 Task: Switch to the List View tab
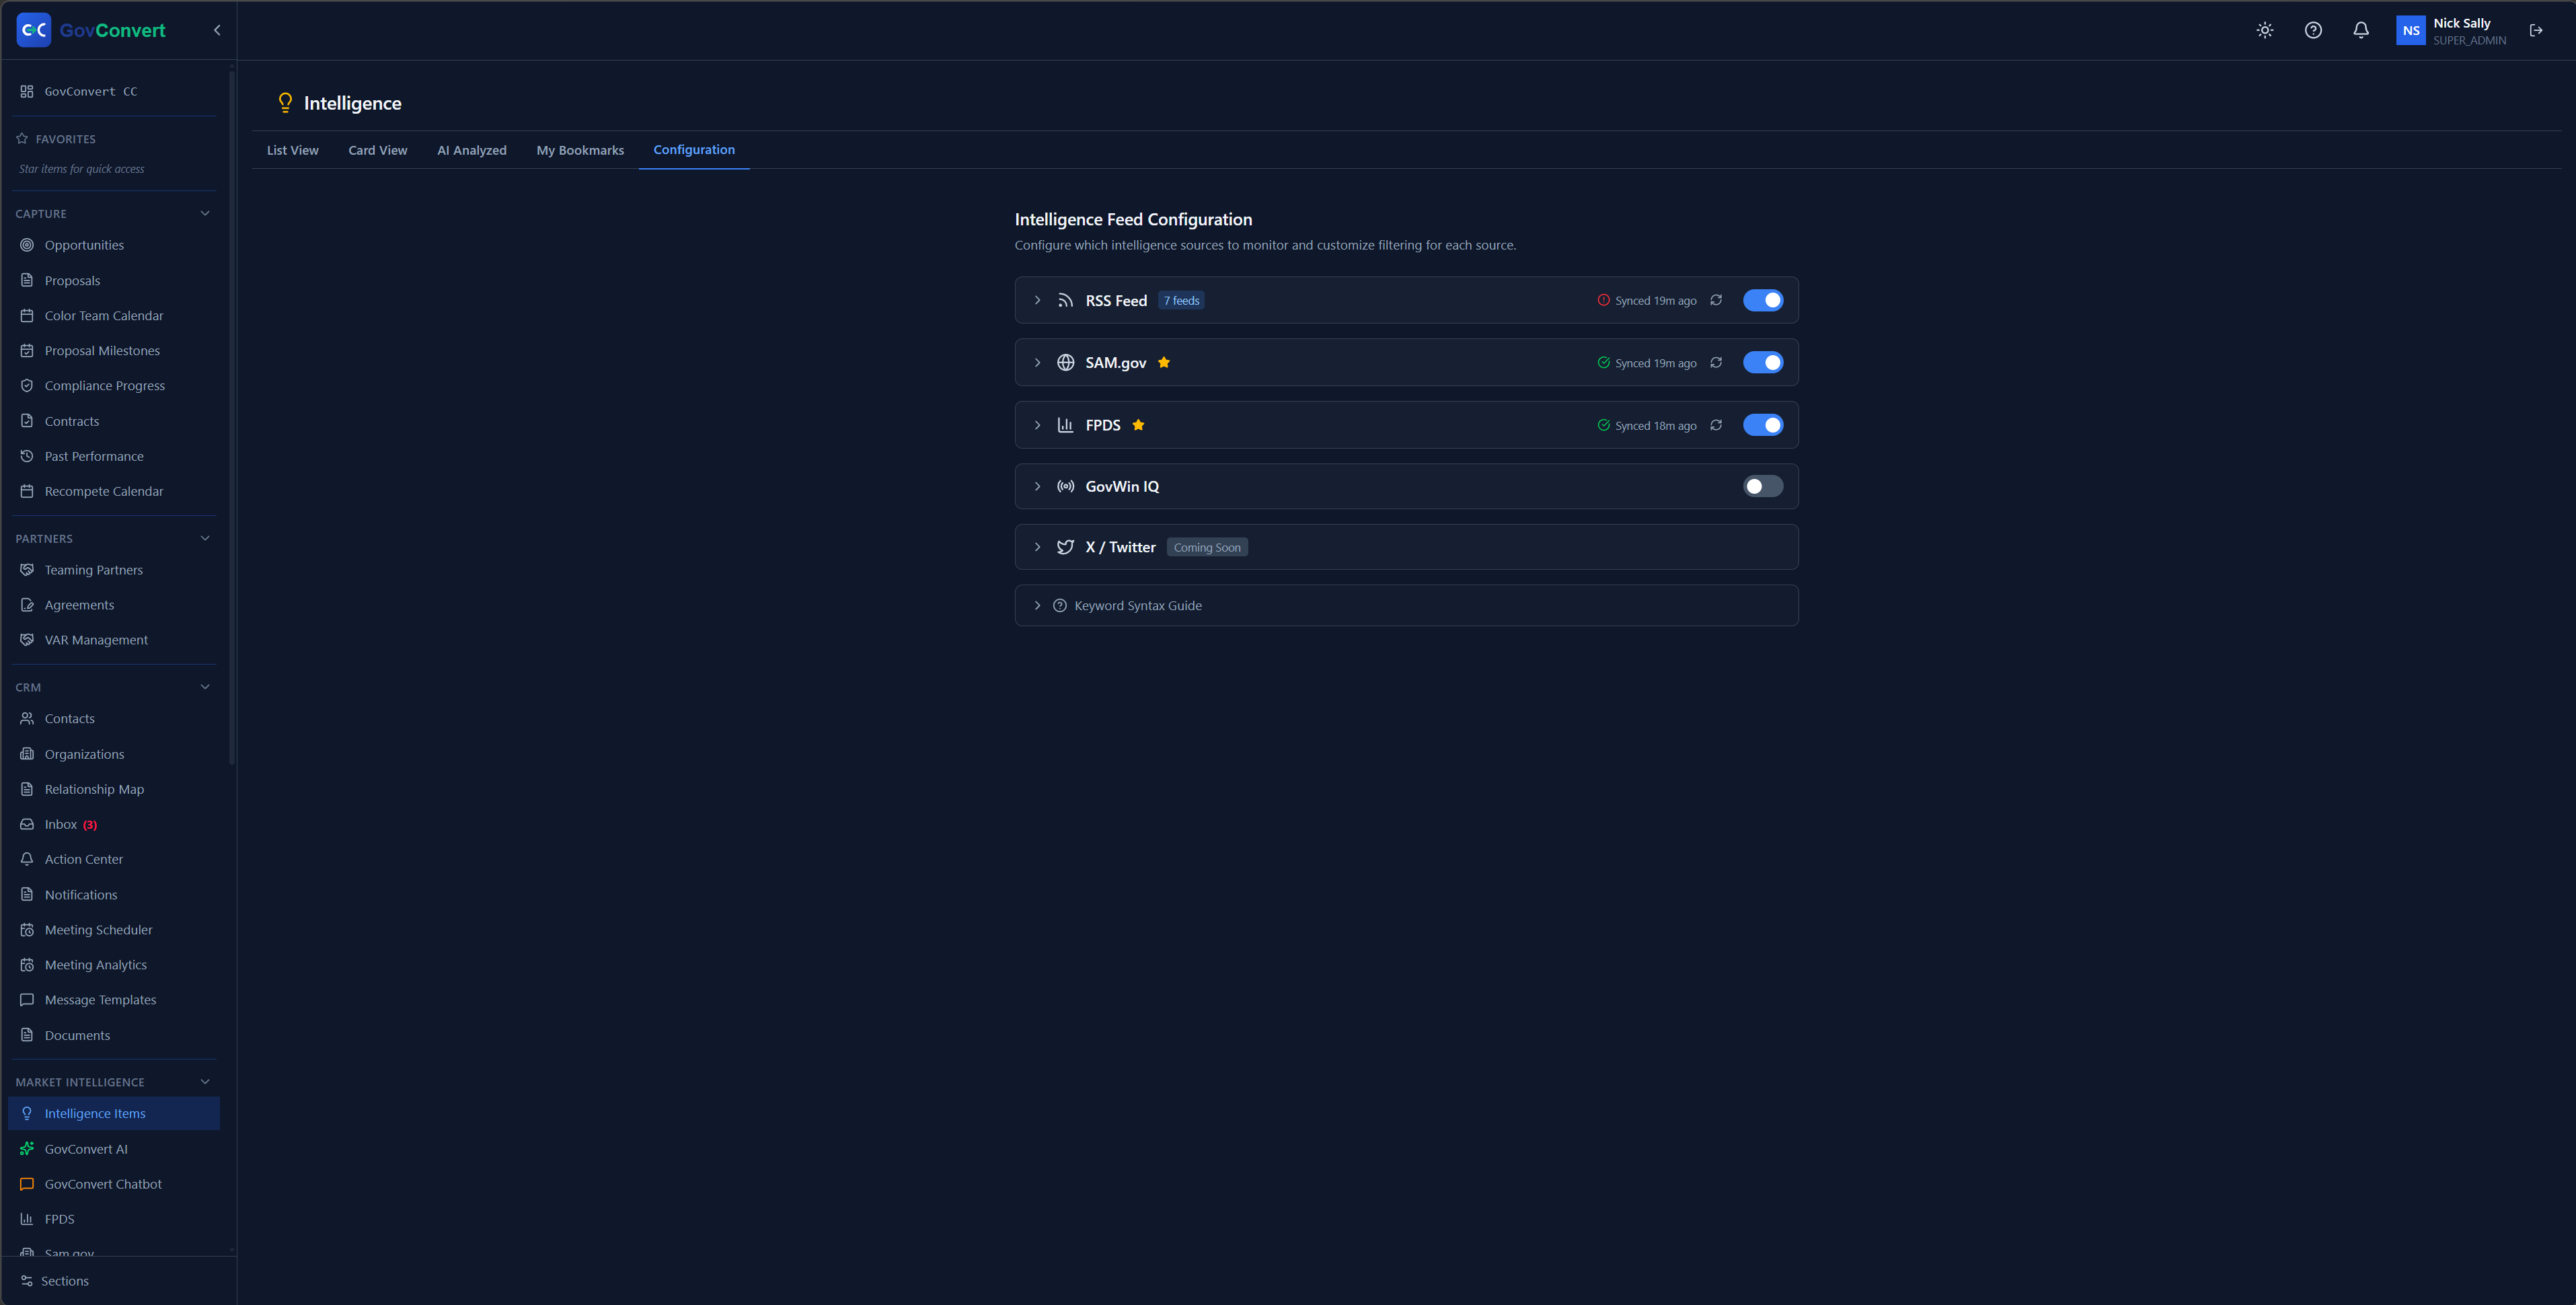click(292, 150)
